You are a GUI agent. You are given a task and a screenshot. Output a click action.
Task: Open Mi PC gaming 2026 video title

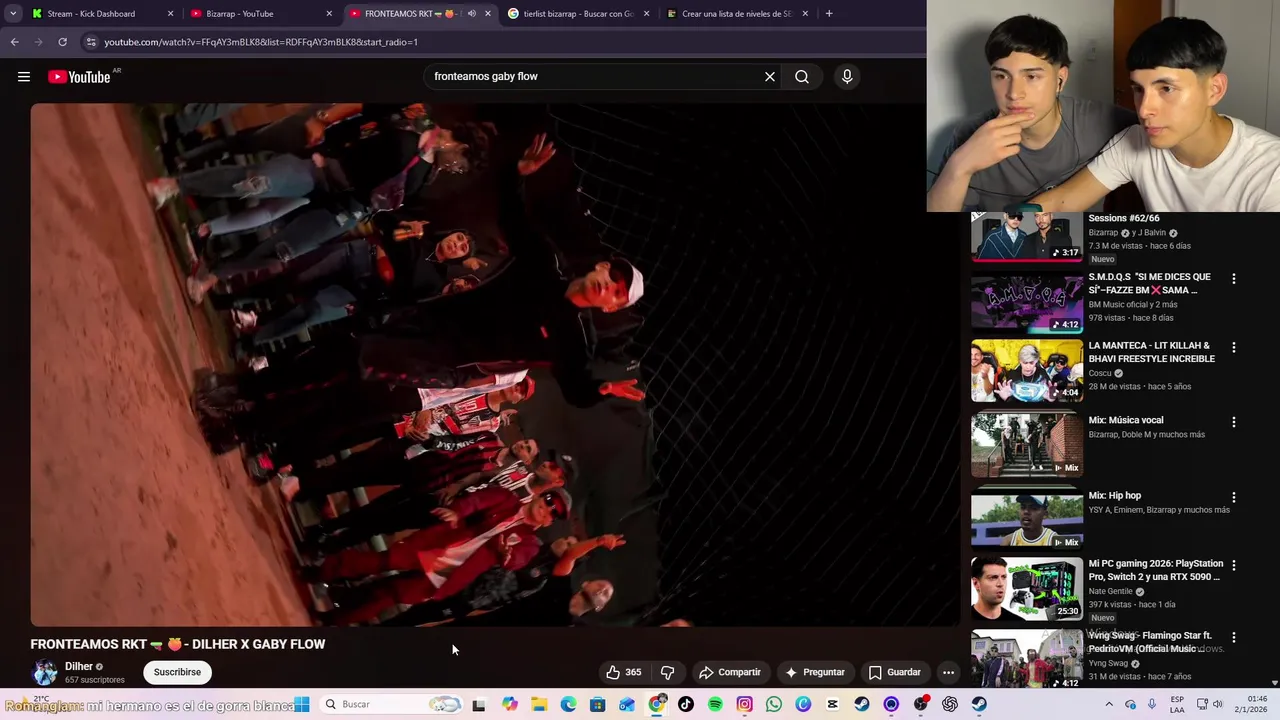tap(1156, 570)
